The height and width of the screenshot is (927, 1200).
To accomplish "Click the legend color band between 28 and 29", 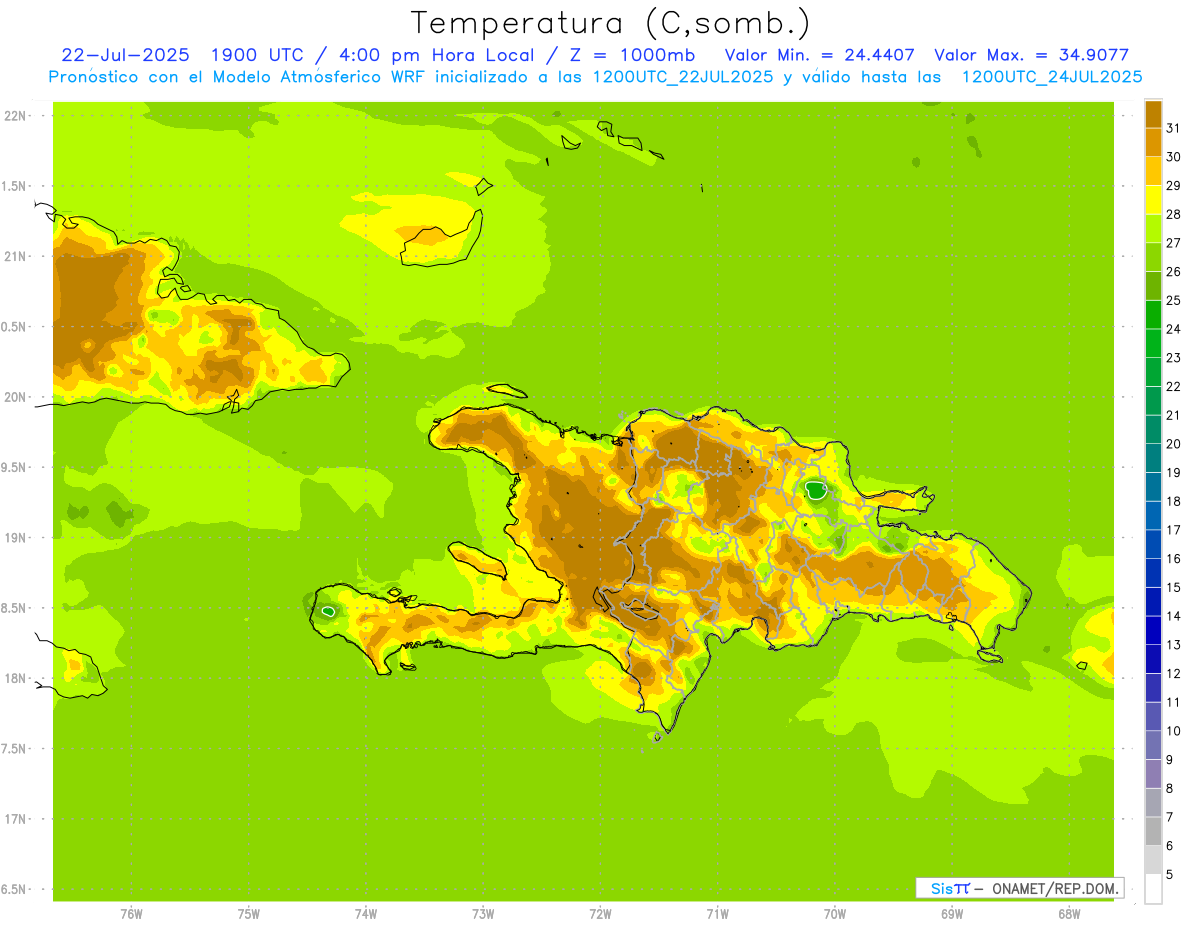I will (1153, 200).
